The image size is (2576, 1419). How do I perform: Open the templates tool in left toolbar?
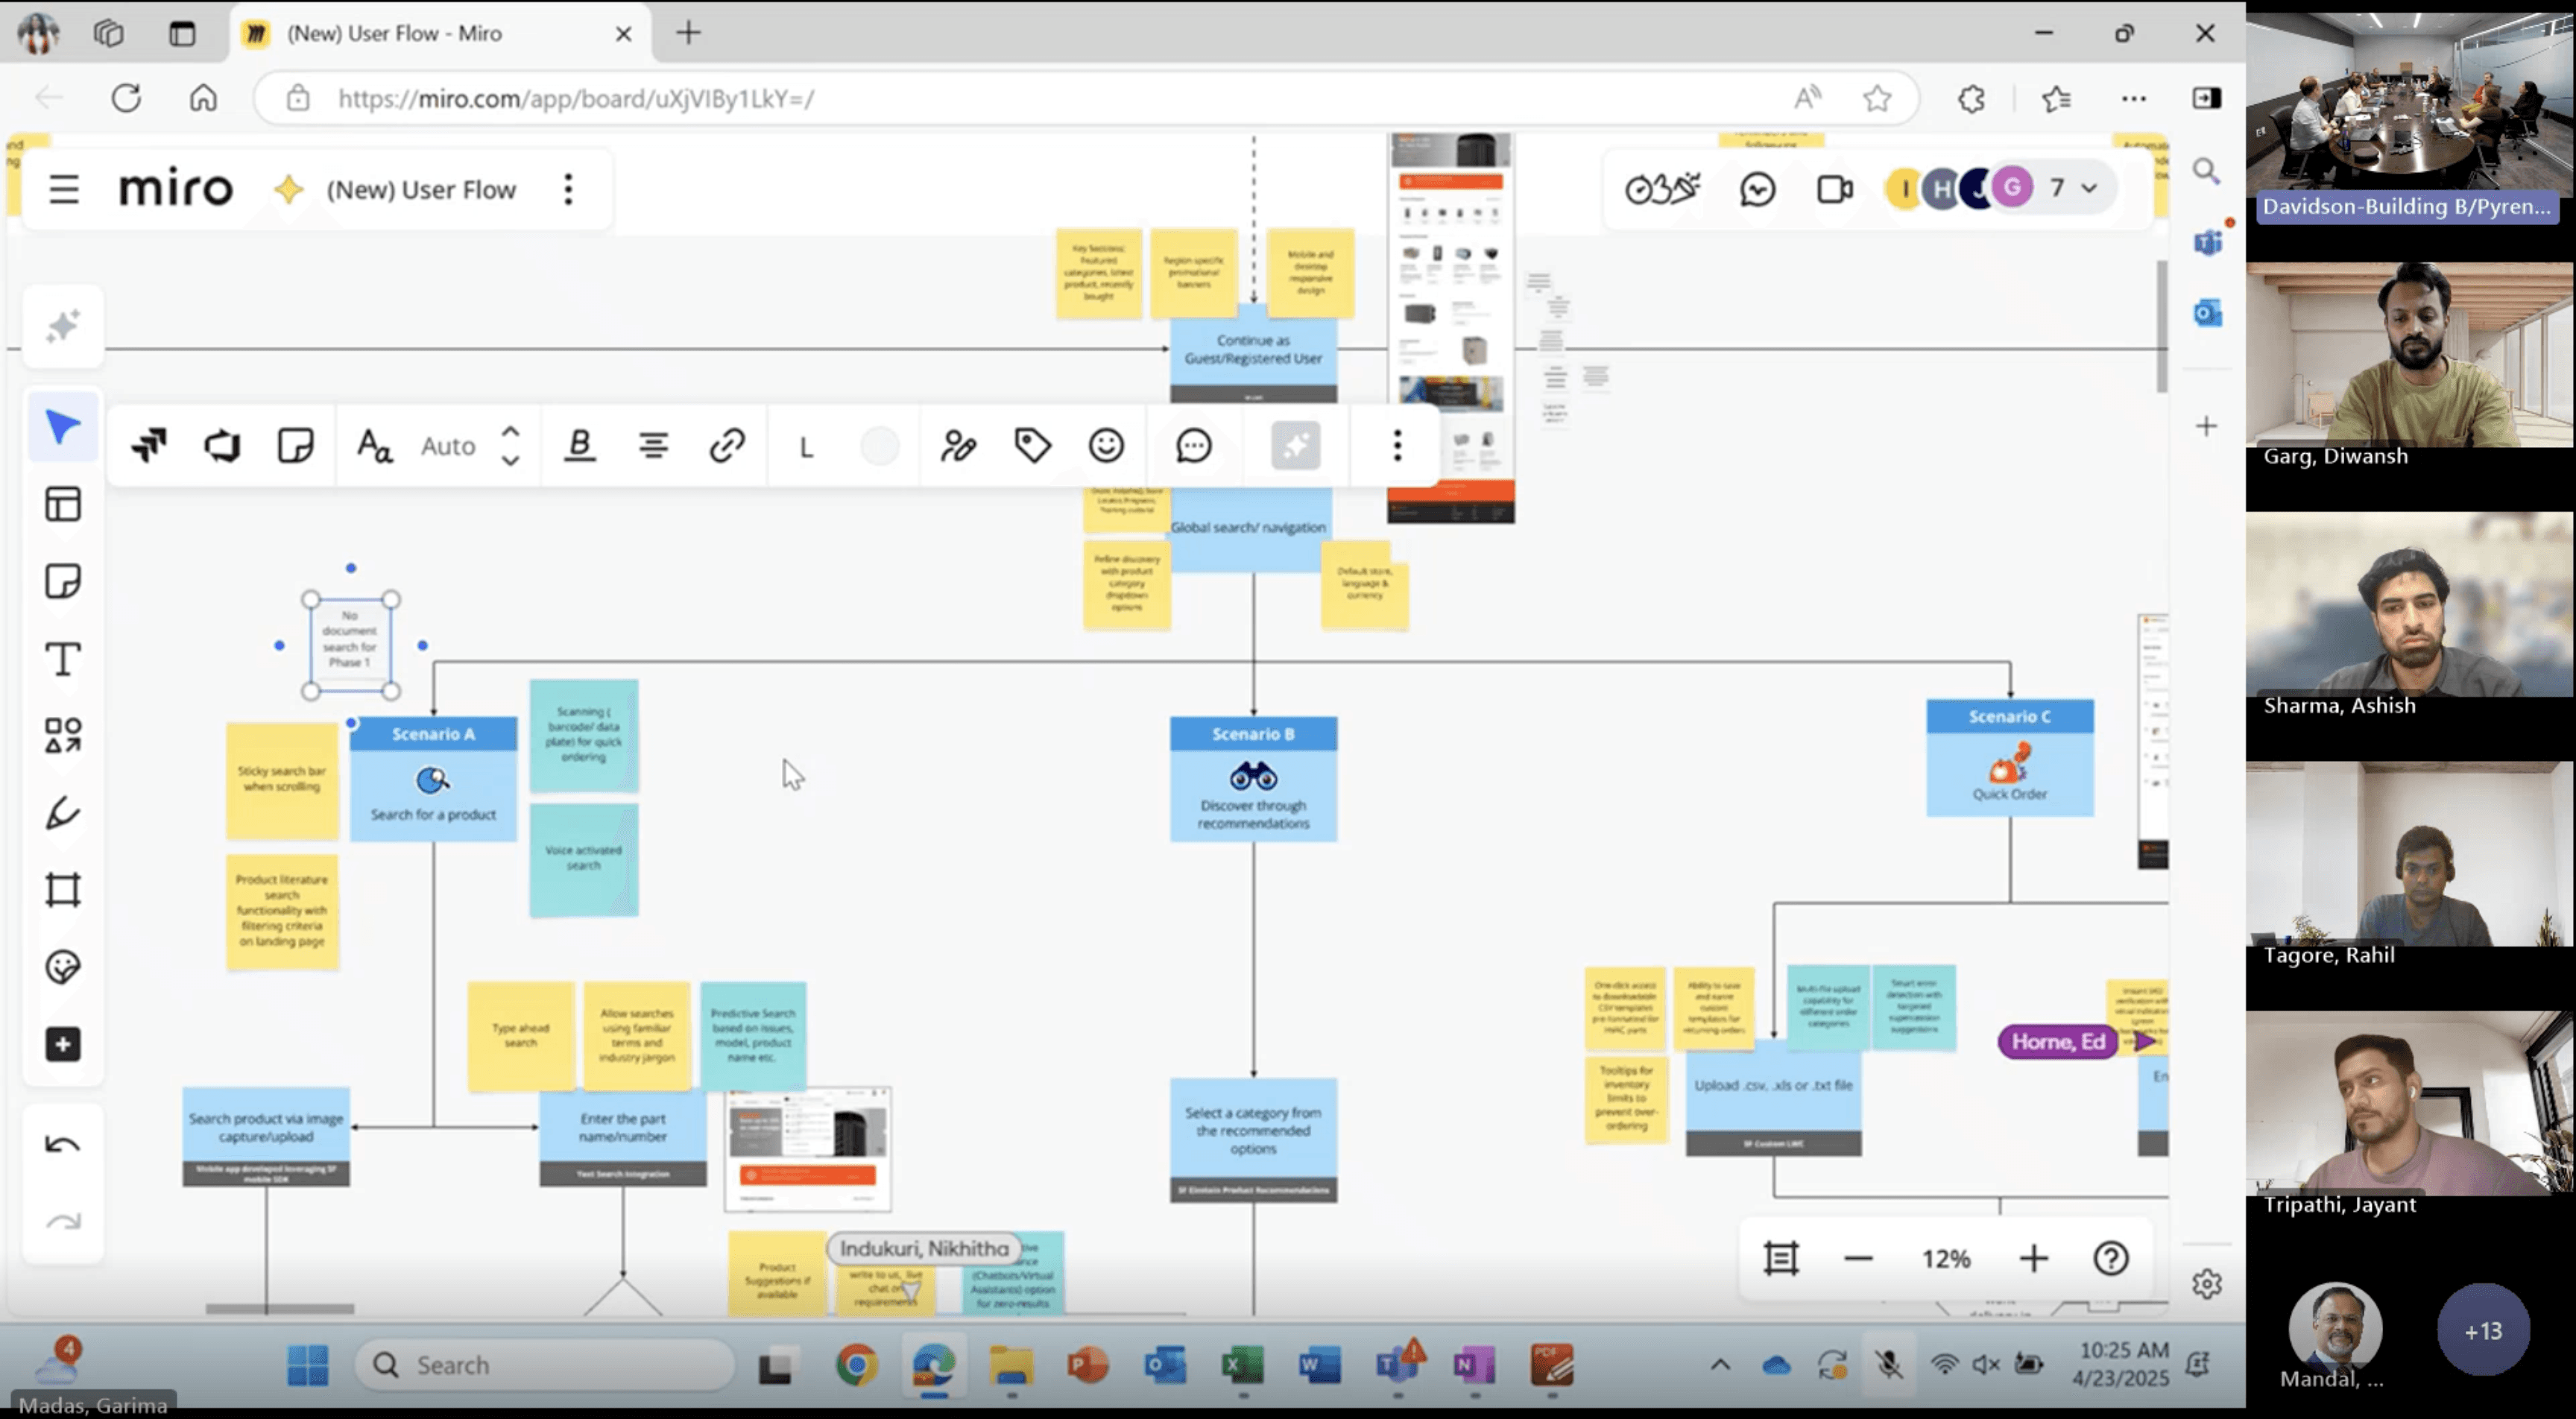pyautogui.click(x=62, y=504)
